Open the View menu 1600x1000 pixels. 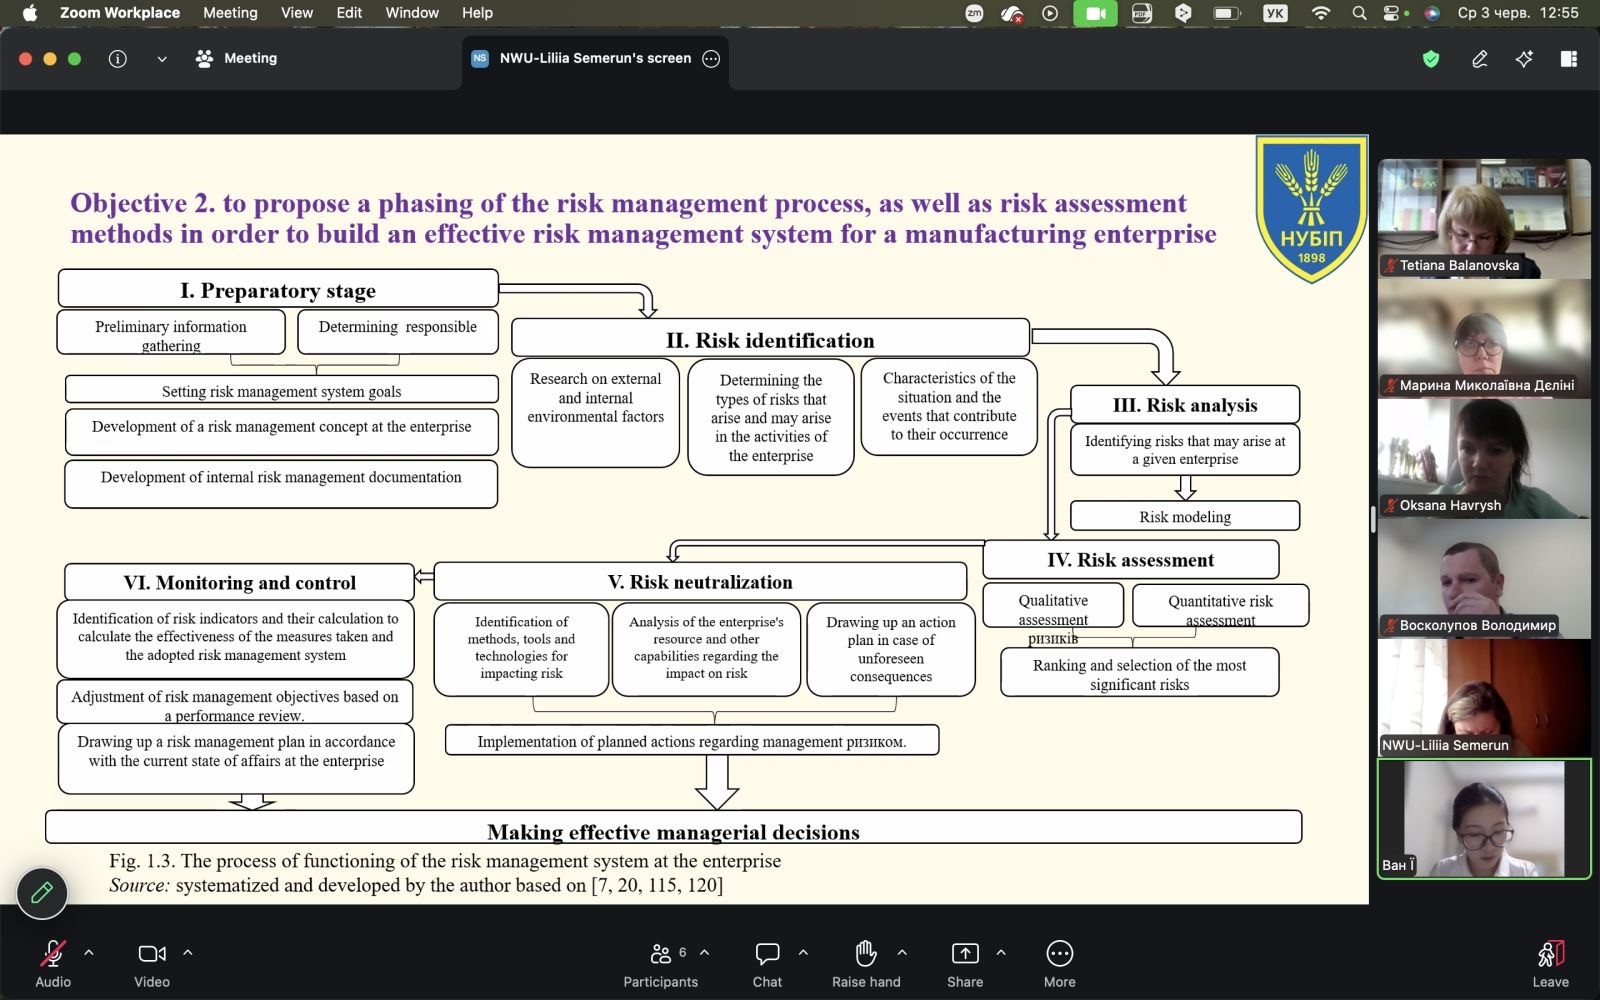tap(297, 13)
